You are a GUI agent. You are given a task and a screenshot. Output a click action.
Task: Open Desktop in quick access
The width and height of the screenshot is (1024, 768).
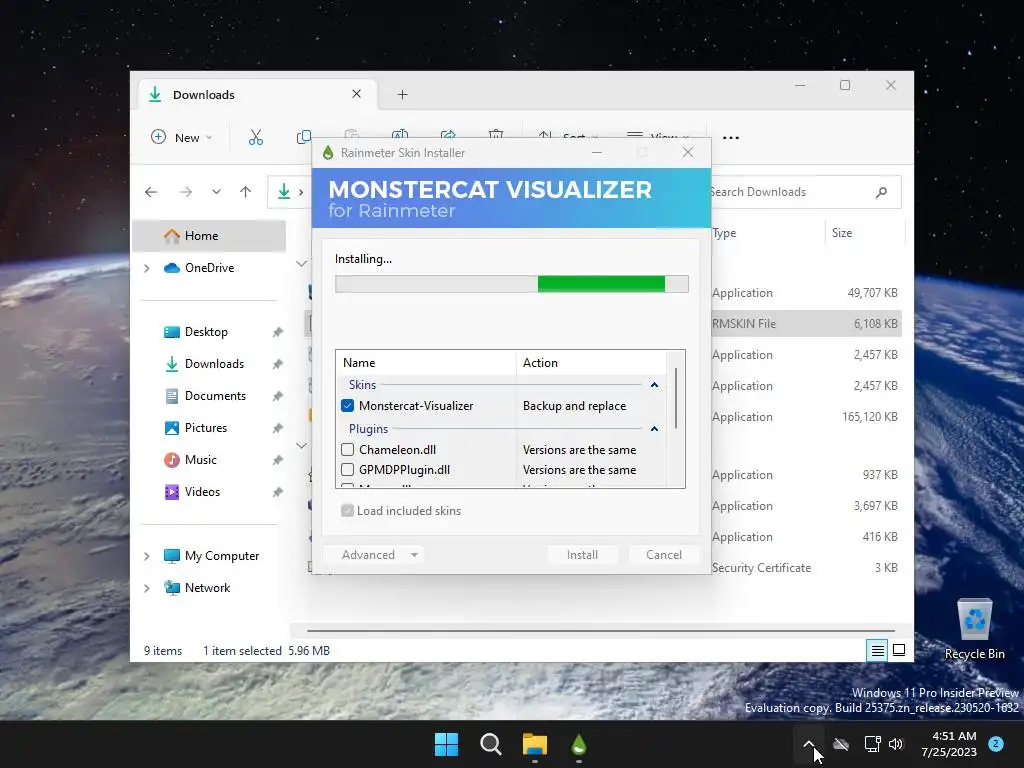tap(206, 332)
